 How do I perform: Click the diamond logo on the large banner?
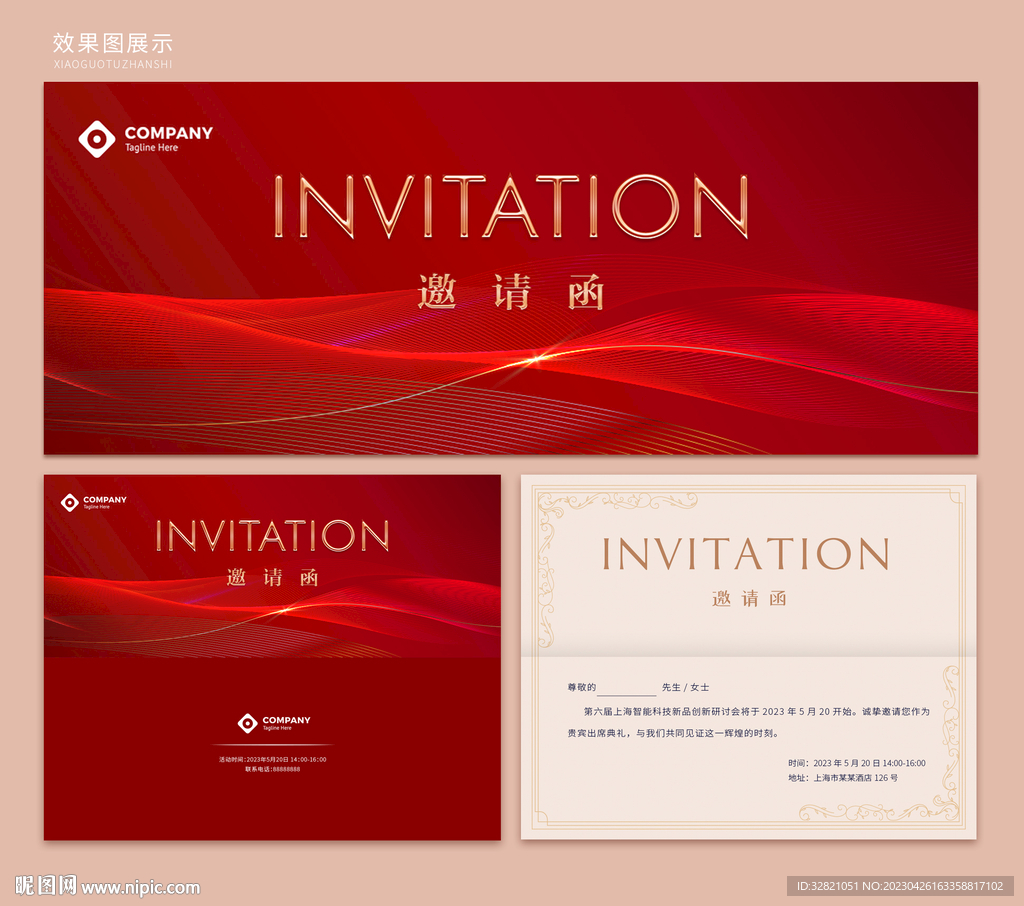click(x=97, y=138)
